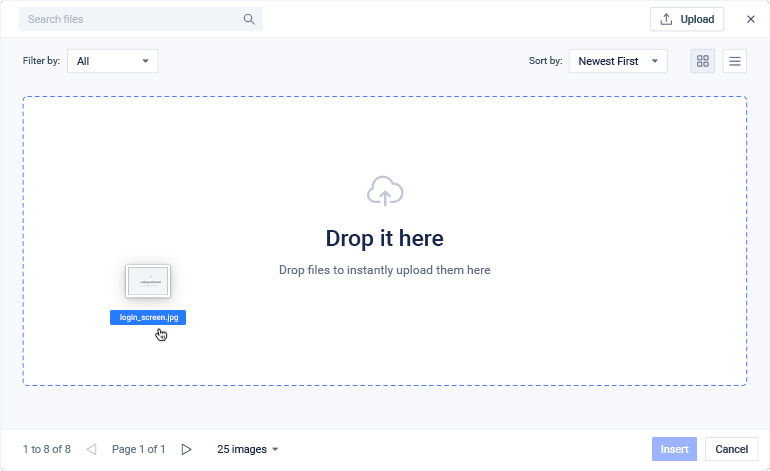This screenshot has height=471, width=770.
Task: Switch to list view layout
Action: click(x=735, y=61)
